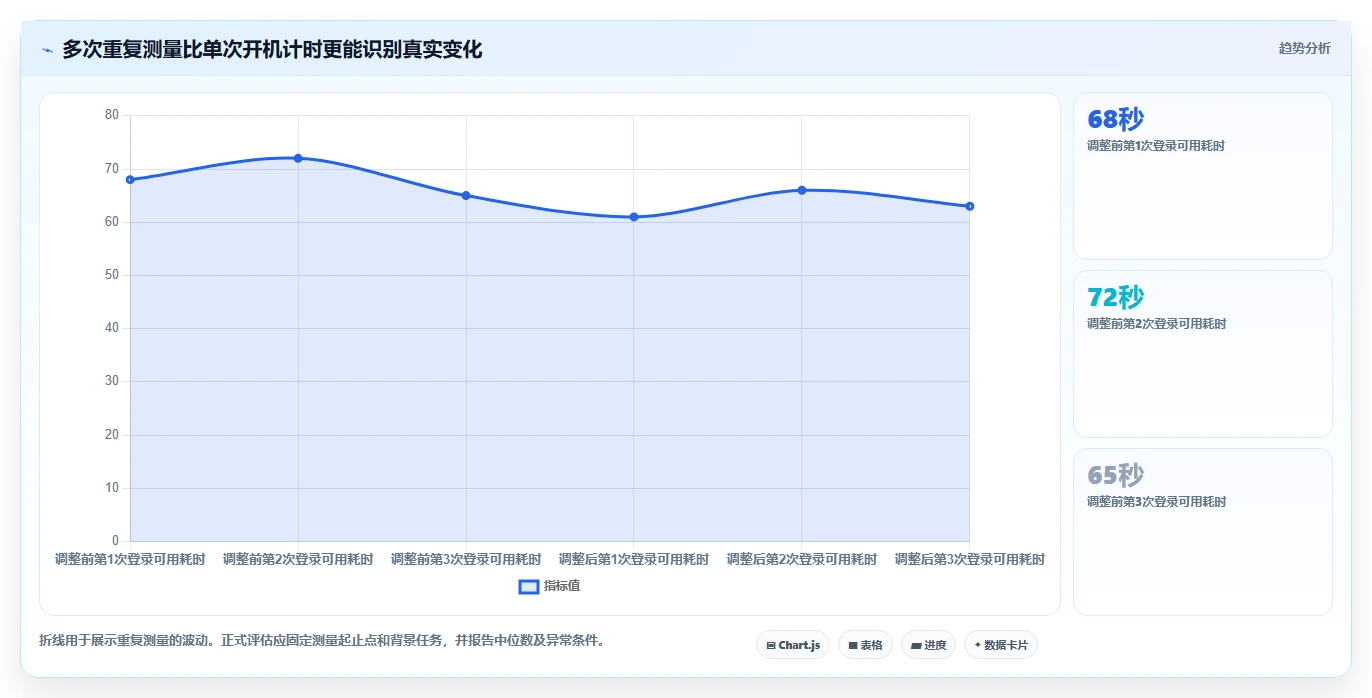Click the y-axis value 30
Image resolution: width=1372 pixels, height=698 pixels.
112,381
